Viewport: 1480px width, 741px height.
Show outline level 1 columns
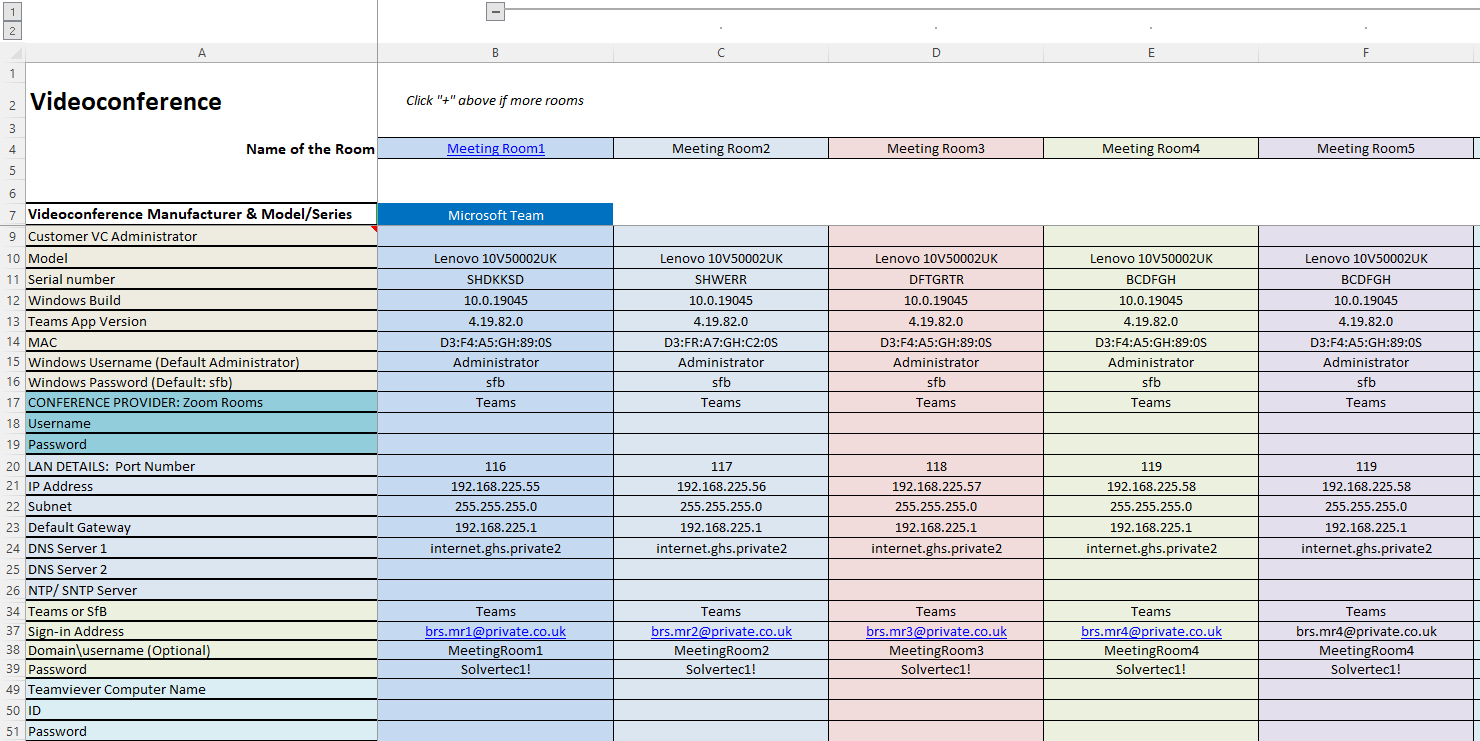[x=12, y=11]
